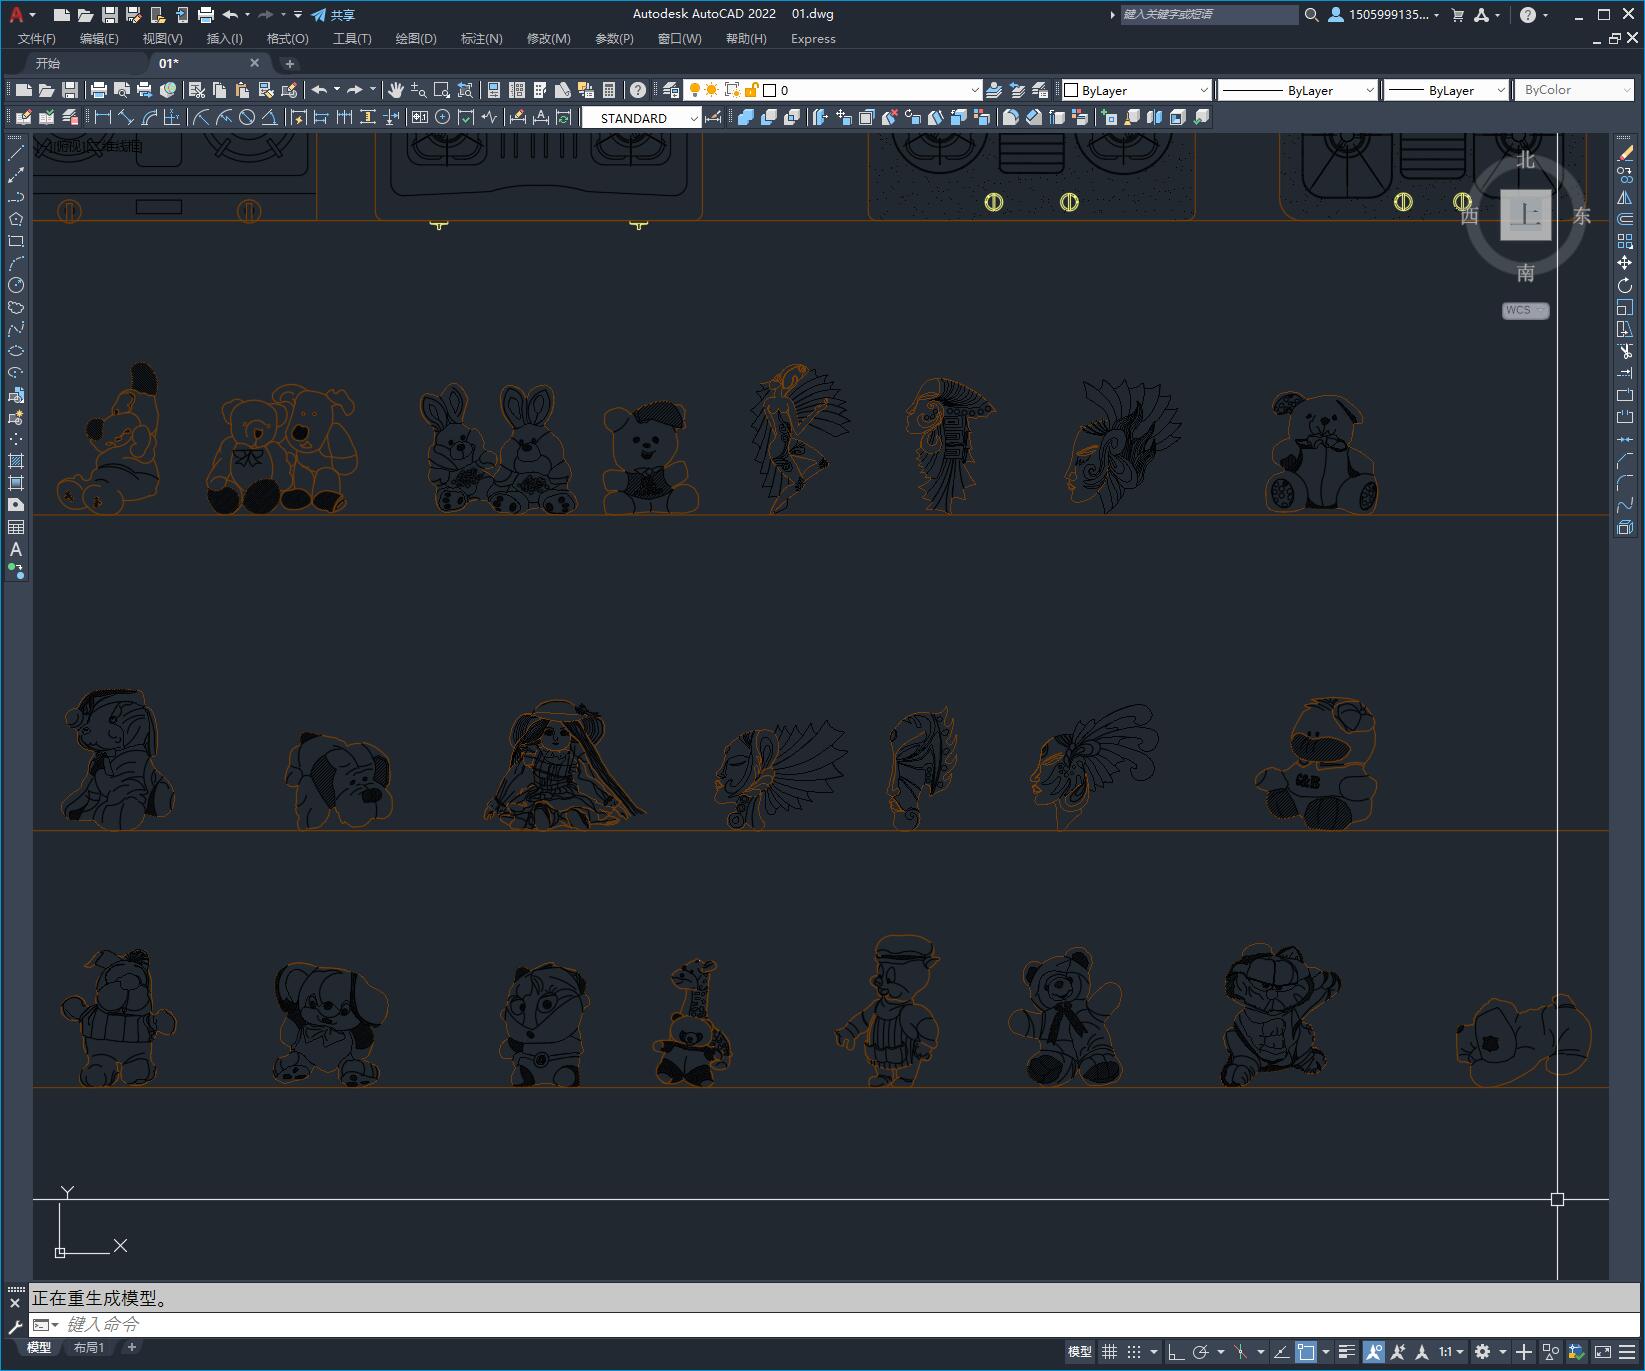
Task: Toggle Clean Screen mode
Action: 1603,1352
